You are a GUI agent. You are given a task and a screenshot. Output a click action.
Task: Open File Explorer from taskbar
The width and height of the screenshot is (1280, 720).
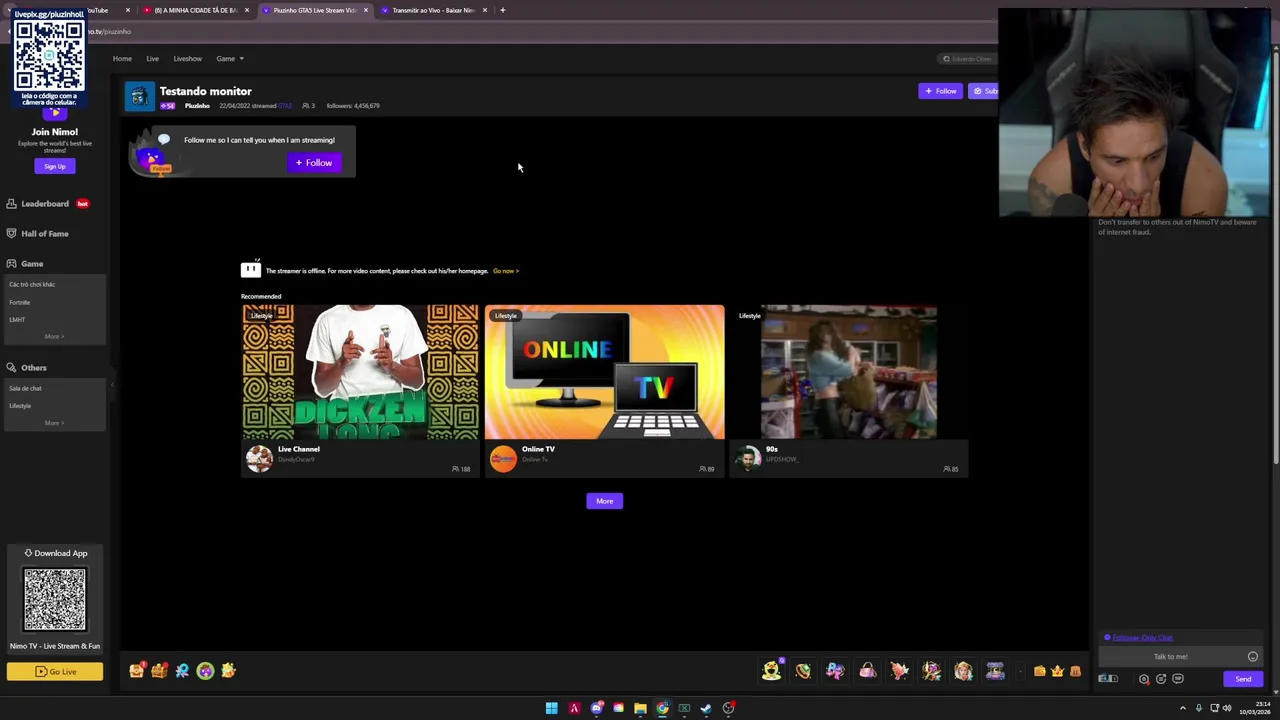(x=640, y=708)
